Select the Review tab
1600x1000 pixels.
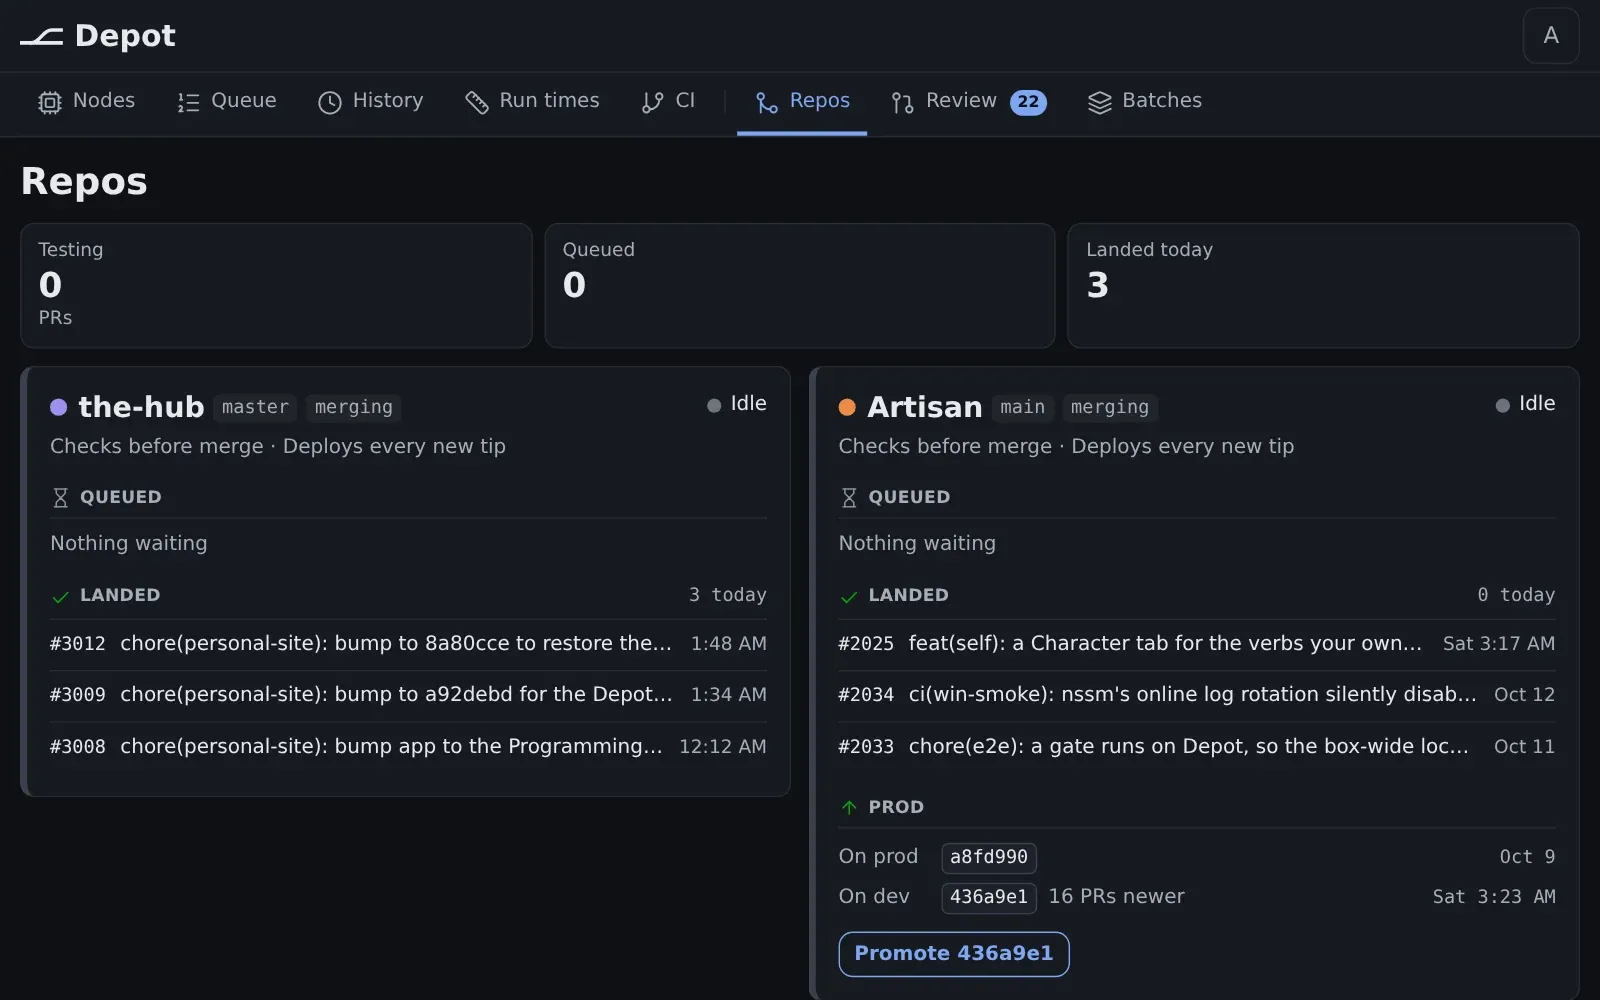pos(969,102)
